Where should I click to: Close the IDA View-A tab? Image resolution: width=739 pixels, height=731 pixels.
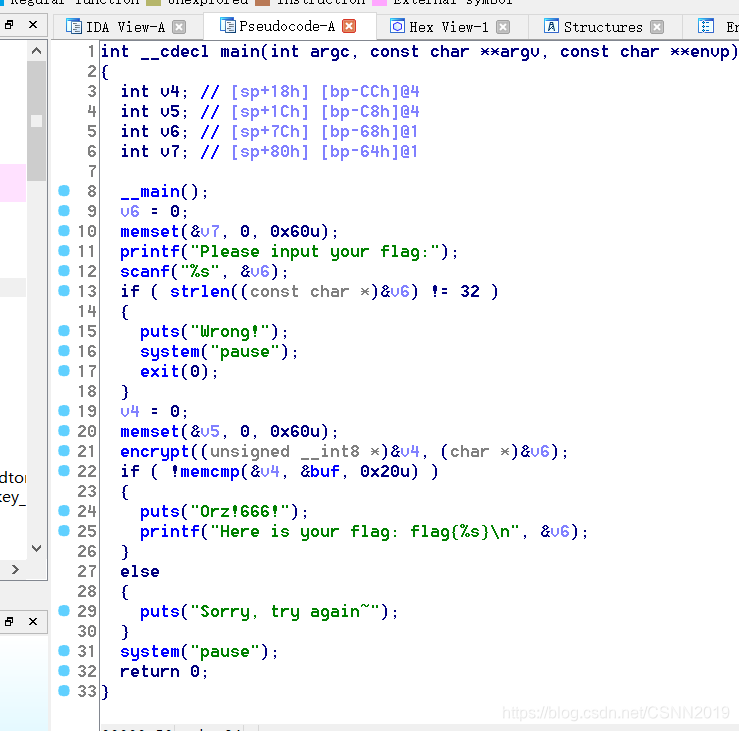179,27
